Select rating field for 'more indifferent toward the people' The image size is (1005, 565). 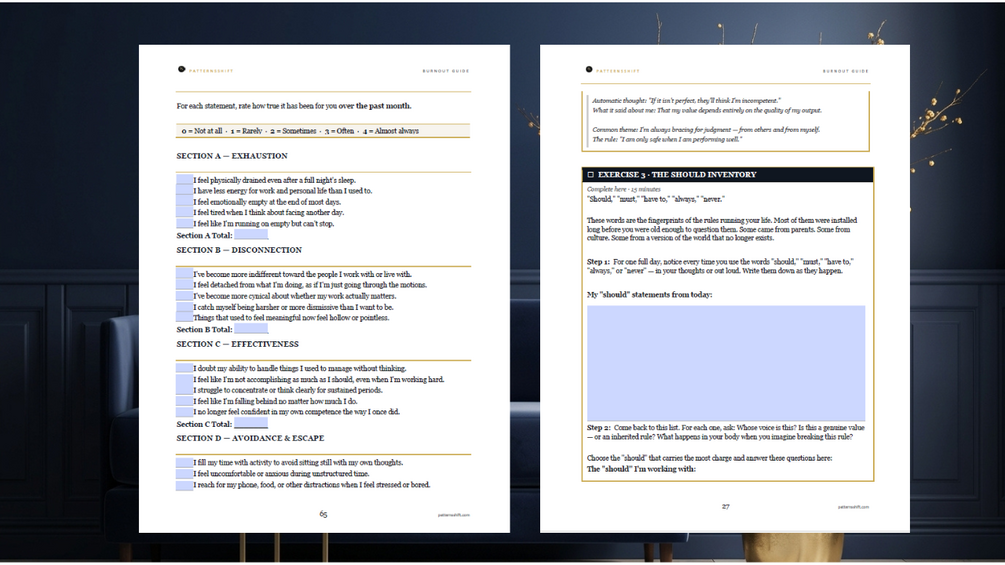click(x=185, y=274)
